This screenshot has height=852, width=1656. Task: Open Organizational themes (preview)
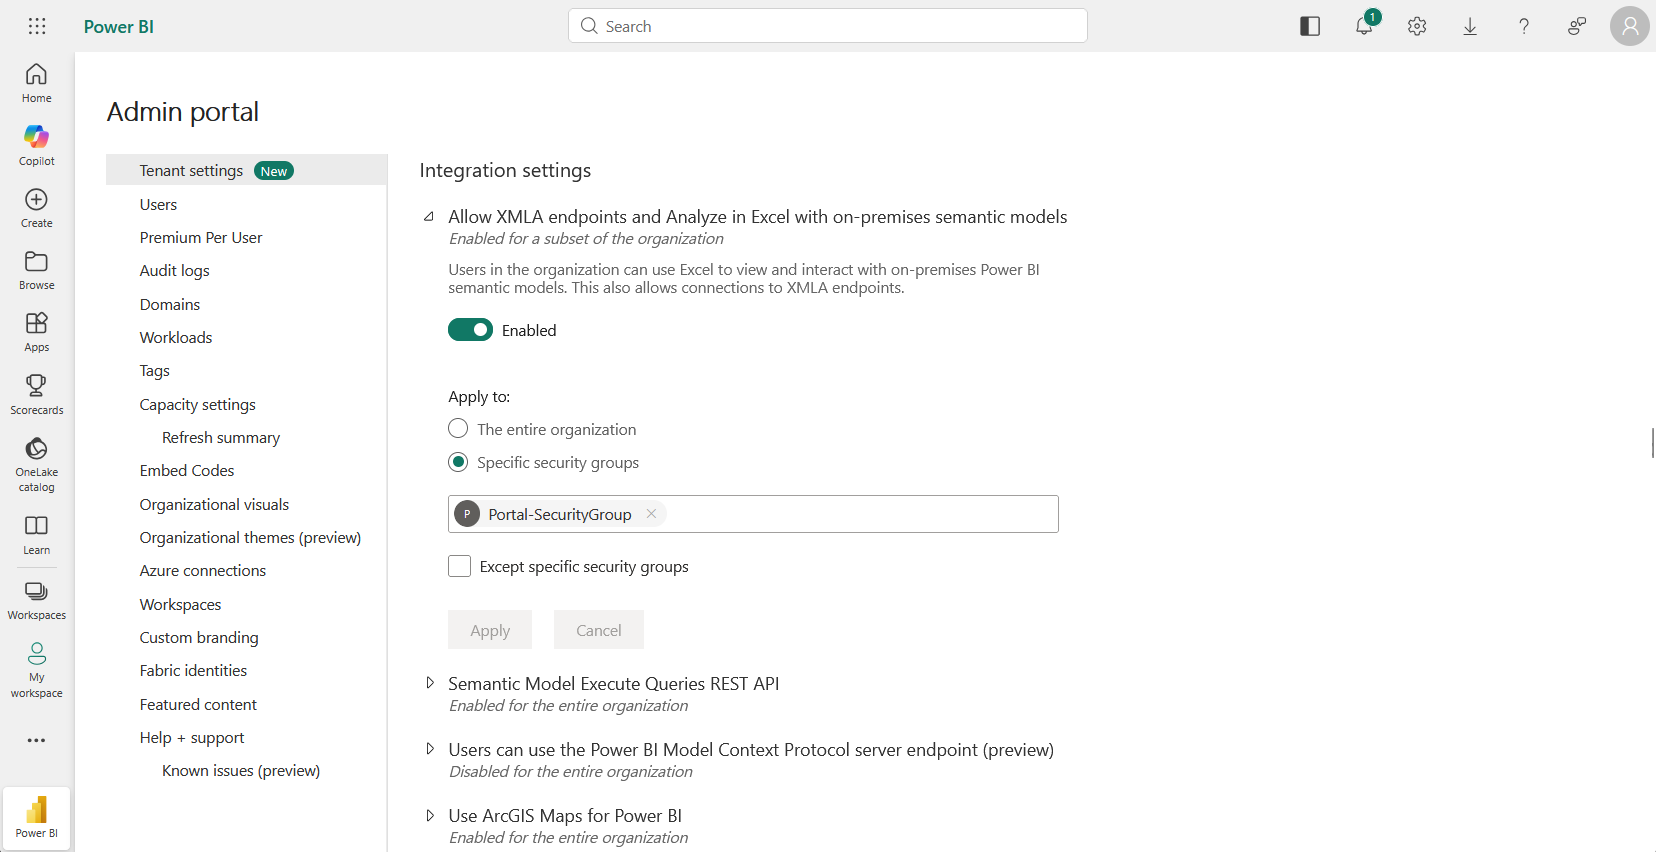[250, 537]
